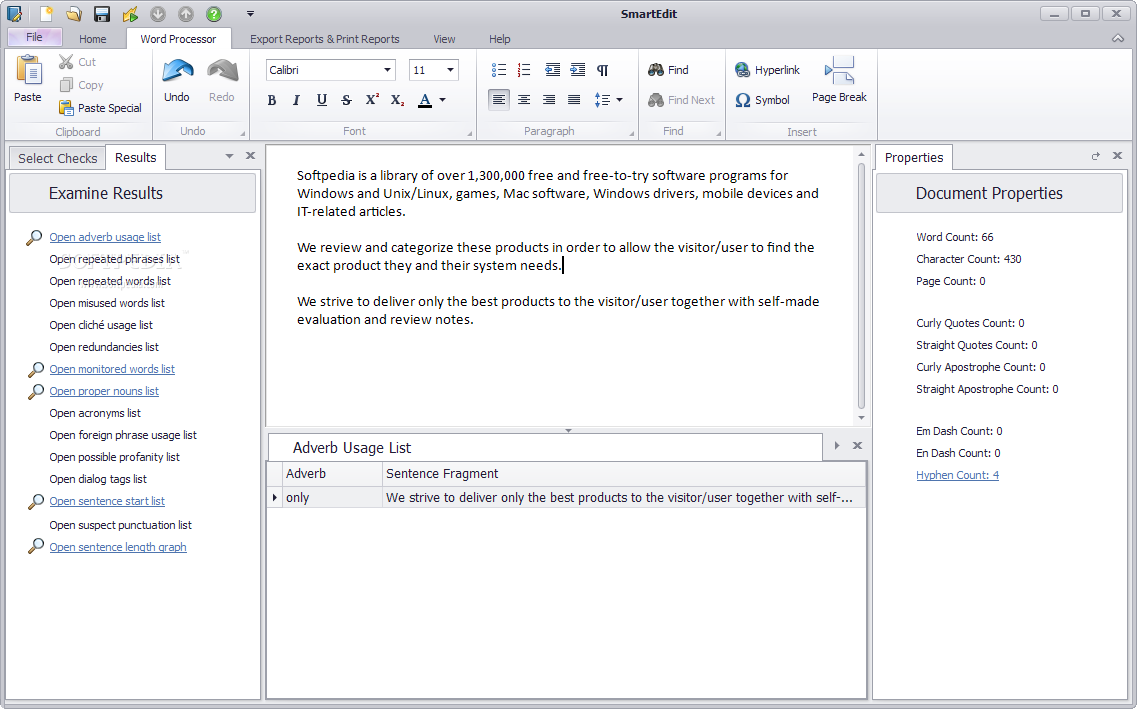Expand Paragraph group dialog launcher
The image size is (1137, 709).
tap(631, 133)
